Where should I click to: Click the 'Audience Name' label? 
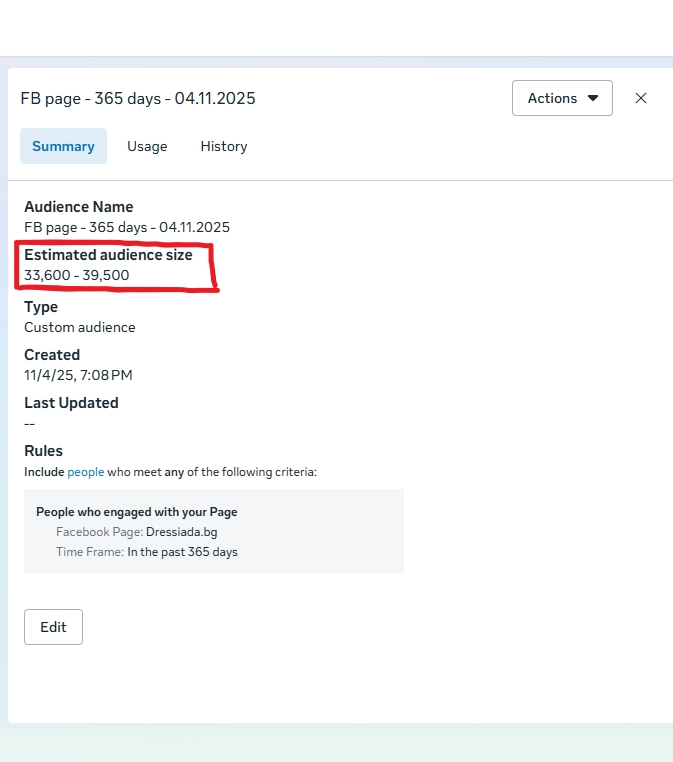point(78,207)
